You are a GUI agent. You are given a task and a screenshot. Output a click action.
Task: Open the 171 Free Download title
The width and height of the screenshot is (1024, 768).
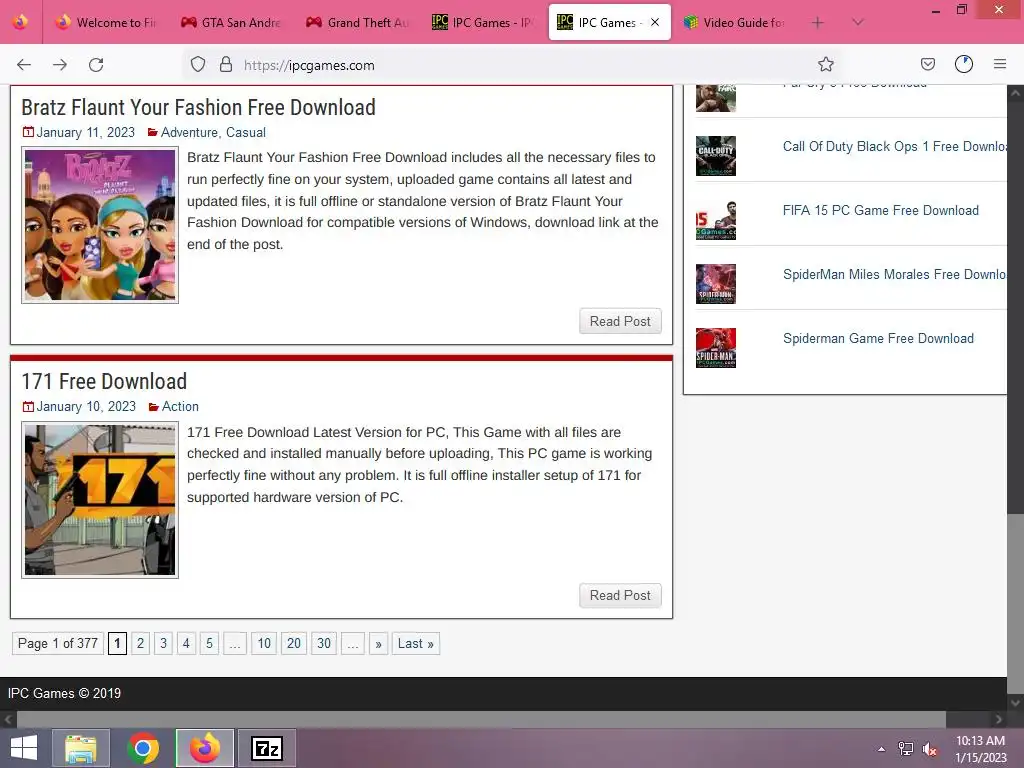(104, 381)
